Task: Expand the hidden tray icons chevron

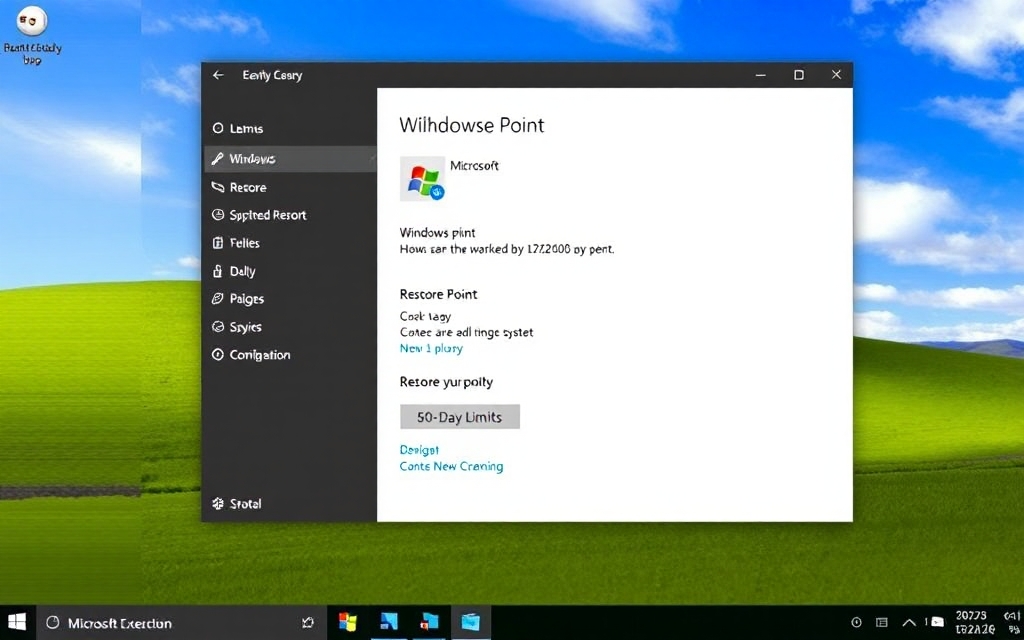Action: point(908,622)
